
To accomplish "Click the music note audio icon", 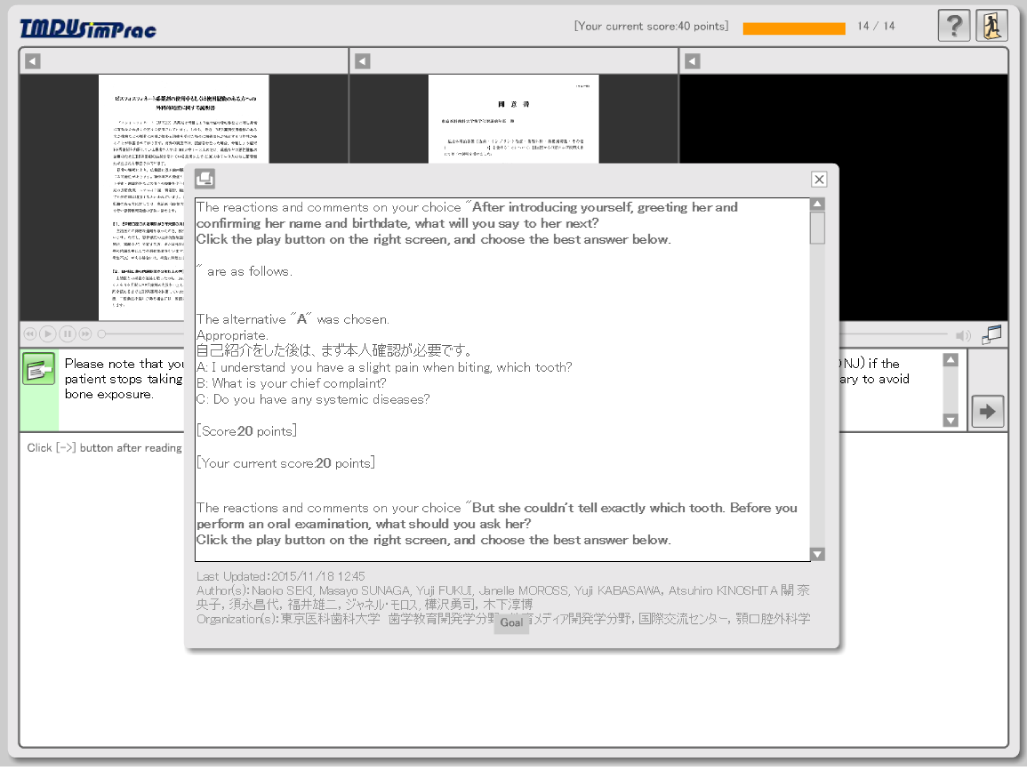I will pyautogui.click(x=991, y=334).
